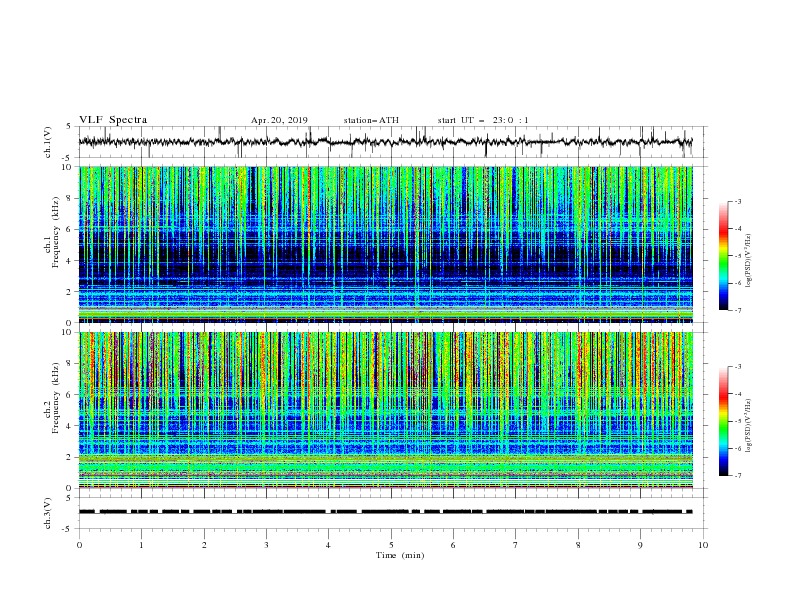Click the date 'Apr. 20, 2019'
792x612 pixels.
coord(279,120)
